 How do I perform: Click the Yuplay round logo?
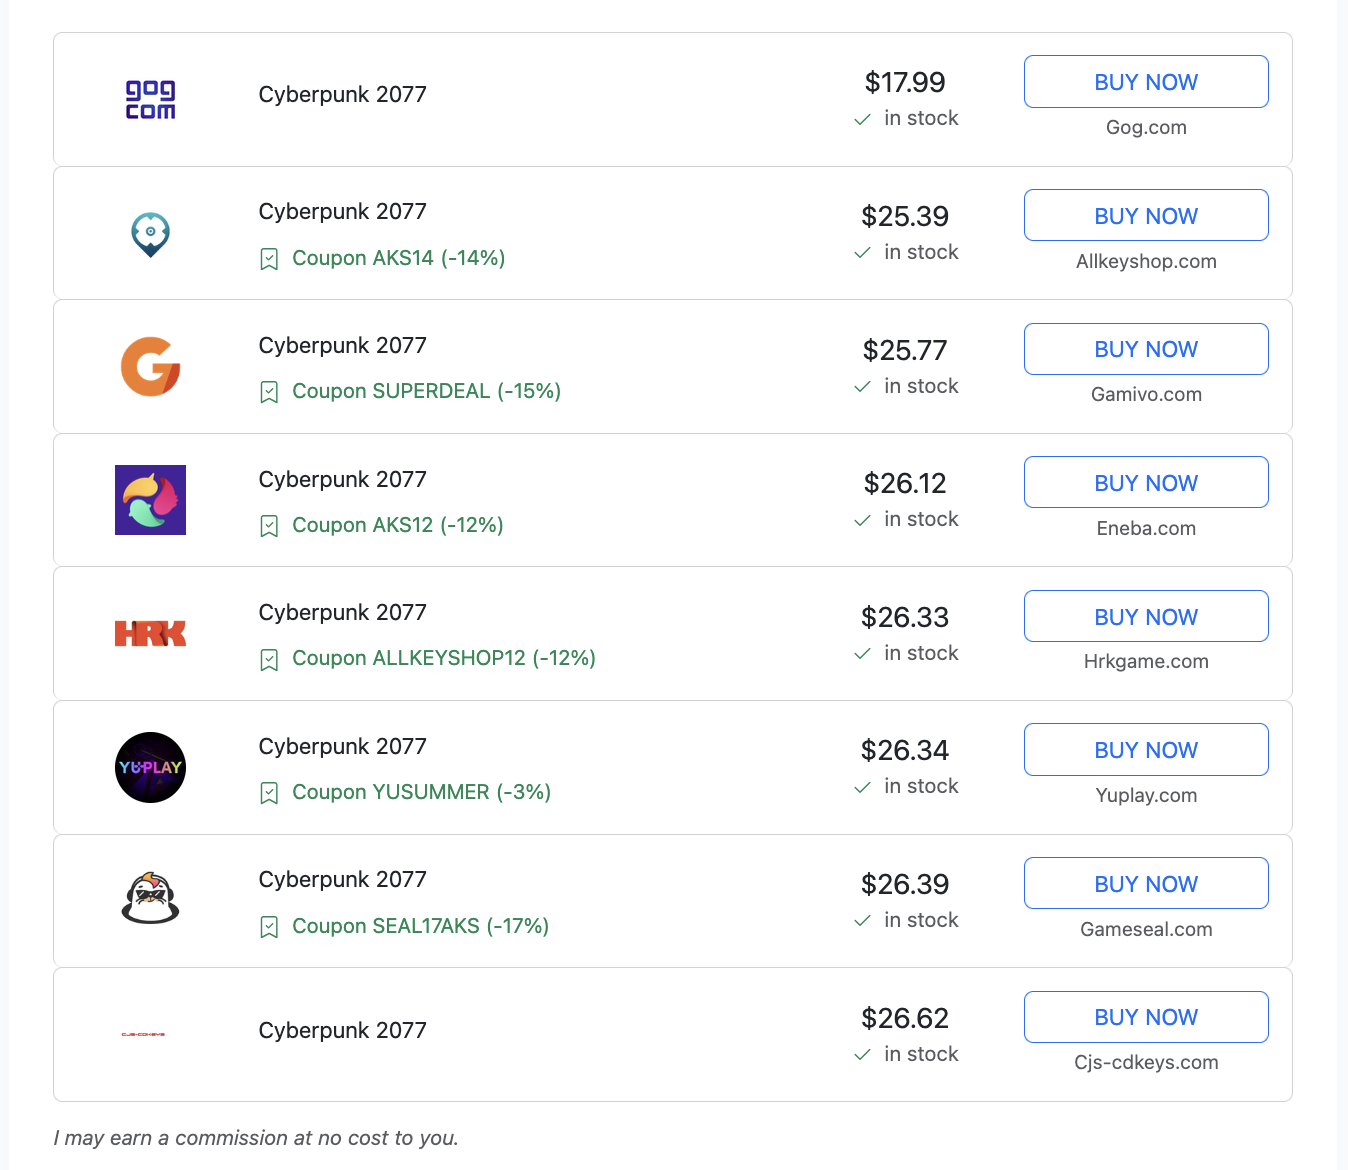pyautogui.click(x=150, y=767)
